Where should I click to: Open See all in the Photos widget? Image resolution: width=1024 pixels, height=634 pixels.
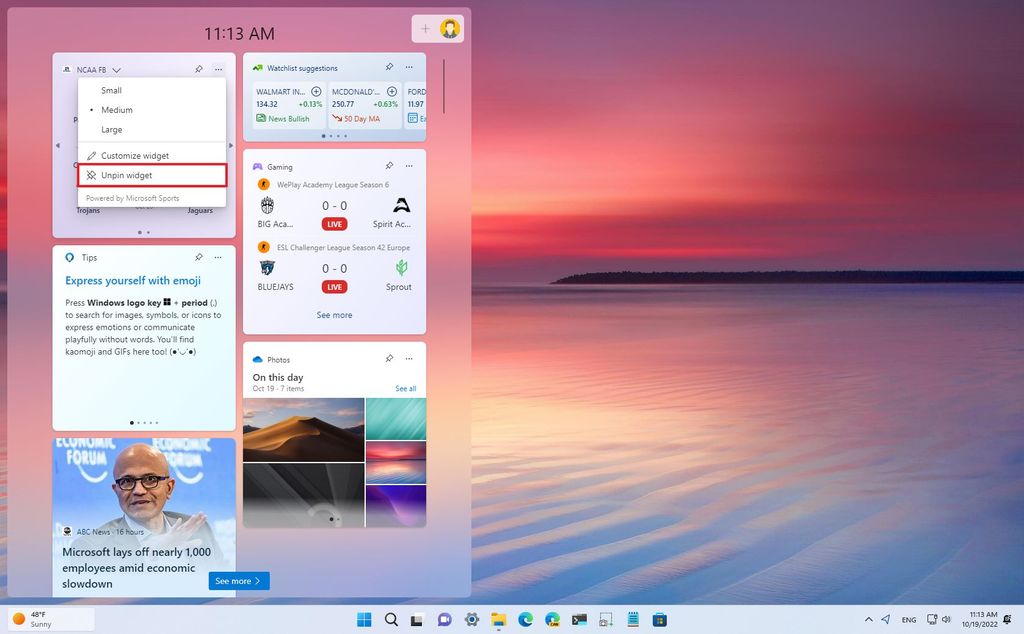(404, 388)
